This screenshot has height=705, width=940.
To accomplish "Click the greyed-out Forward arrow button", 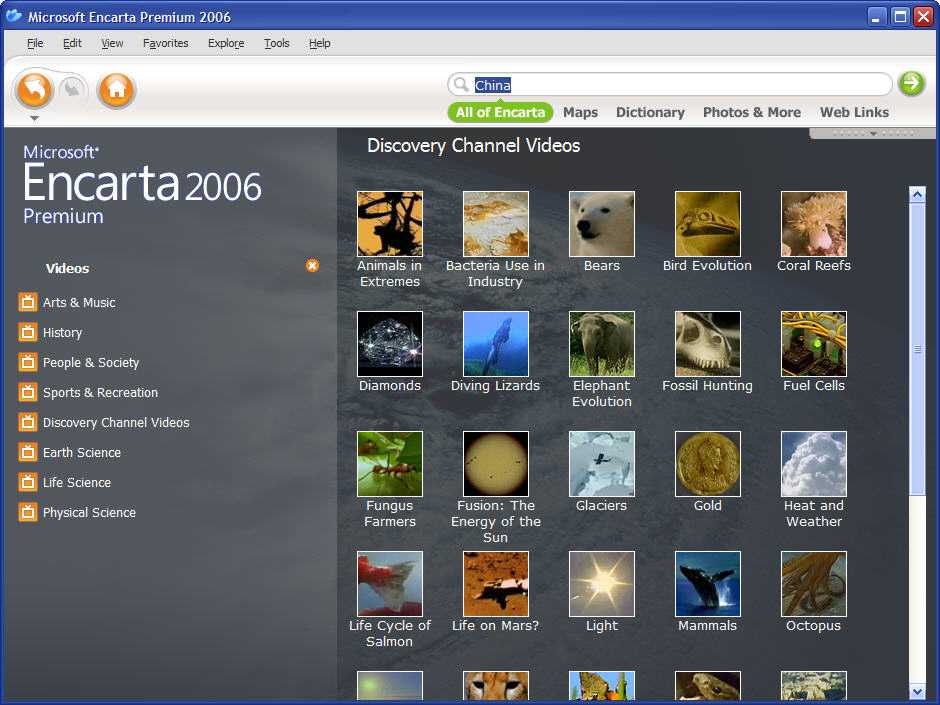I will (73, 90).
